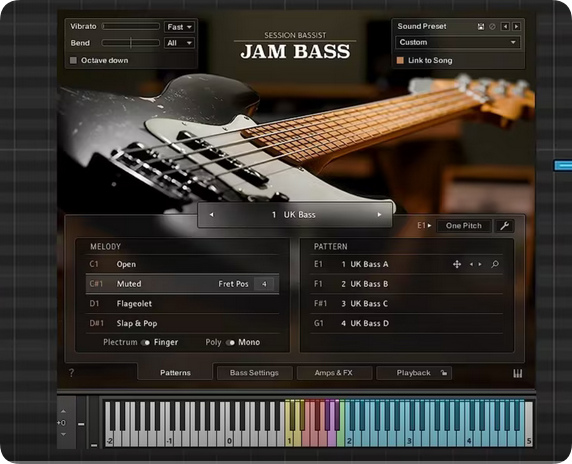Viewport: 572px width, 464px height.
Task: Open the Custom sound preset dropdown
Action: pos(457,42)
